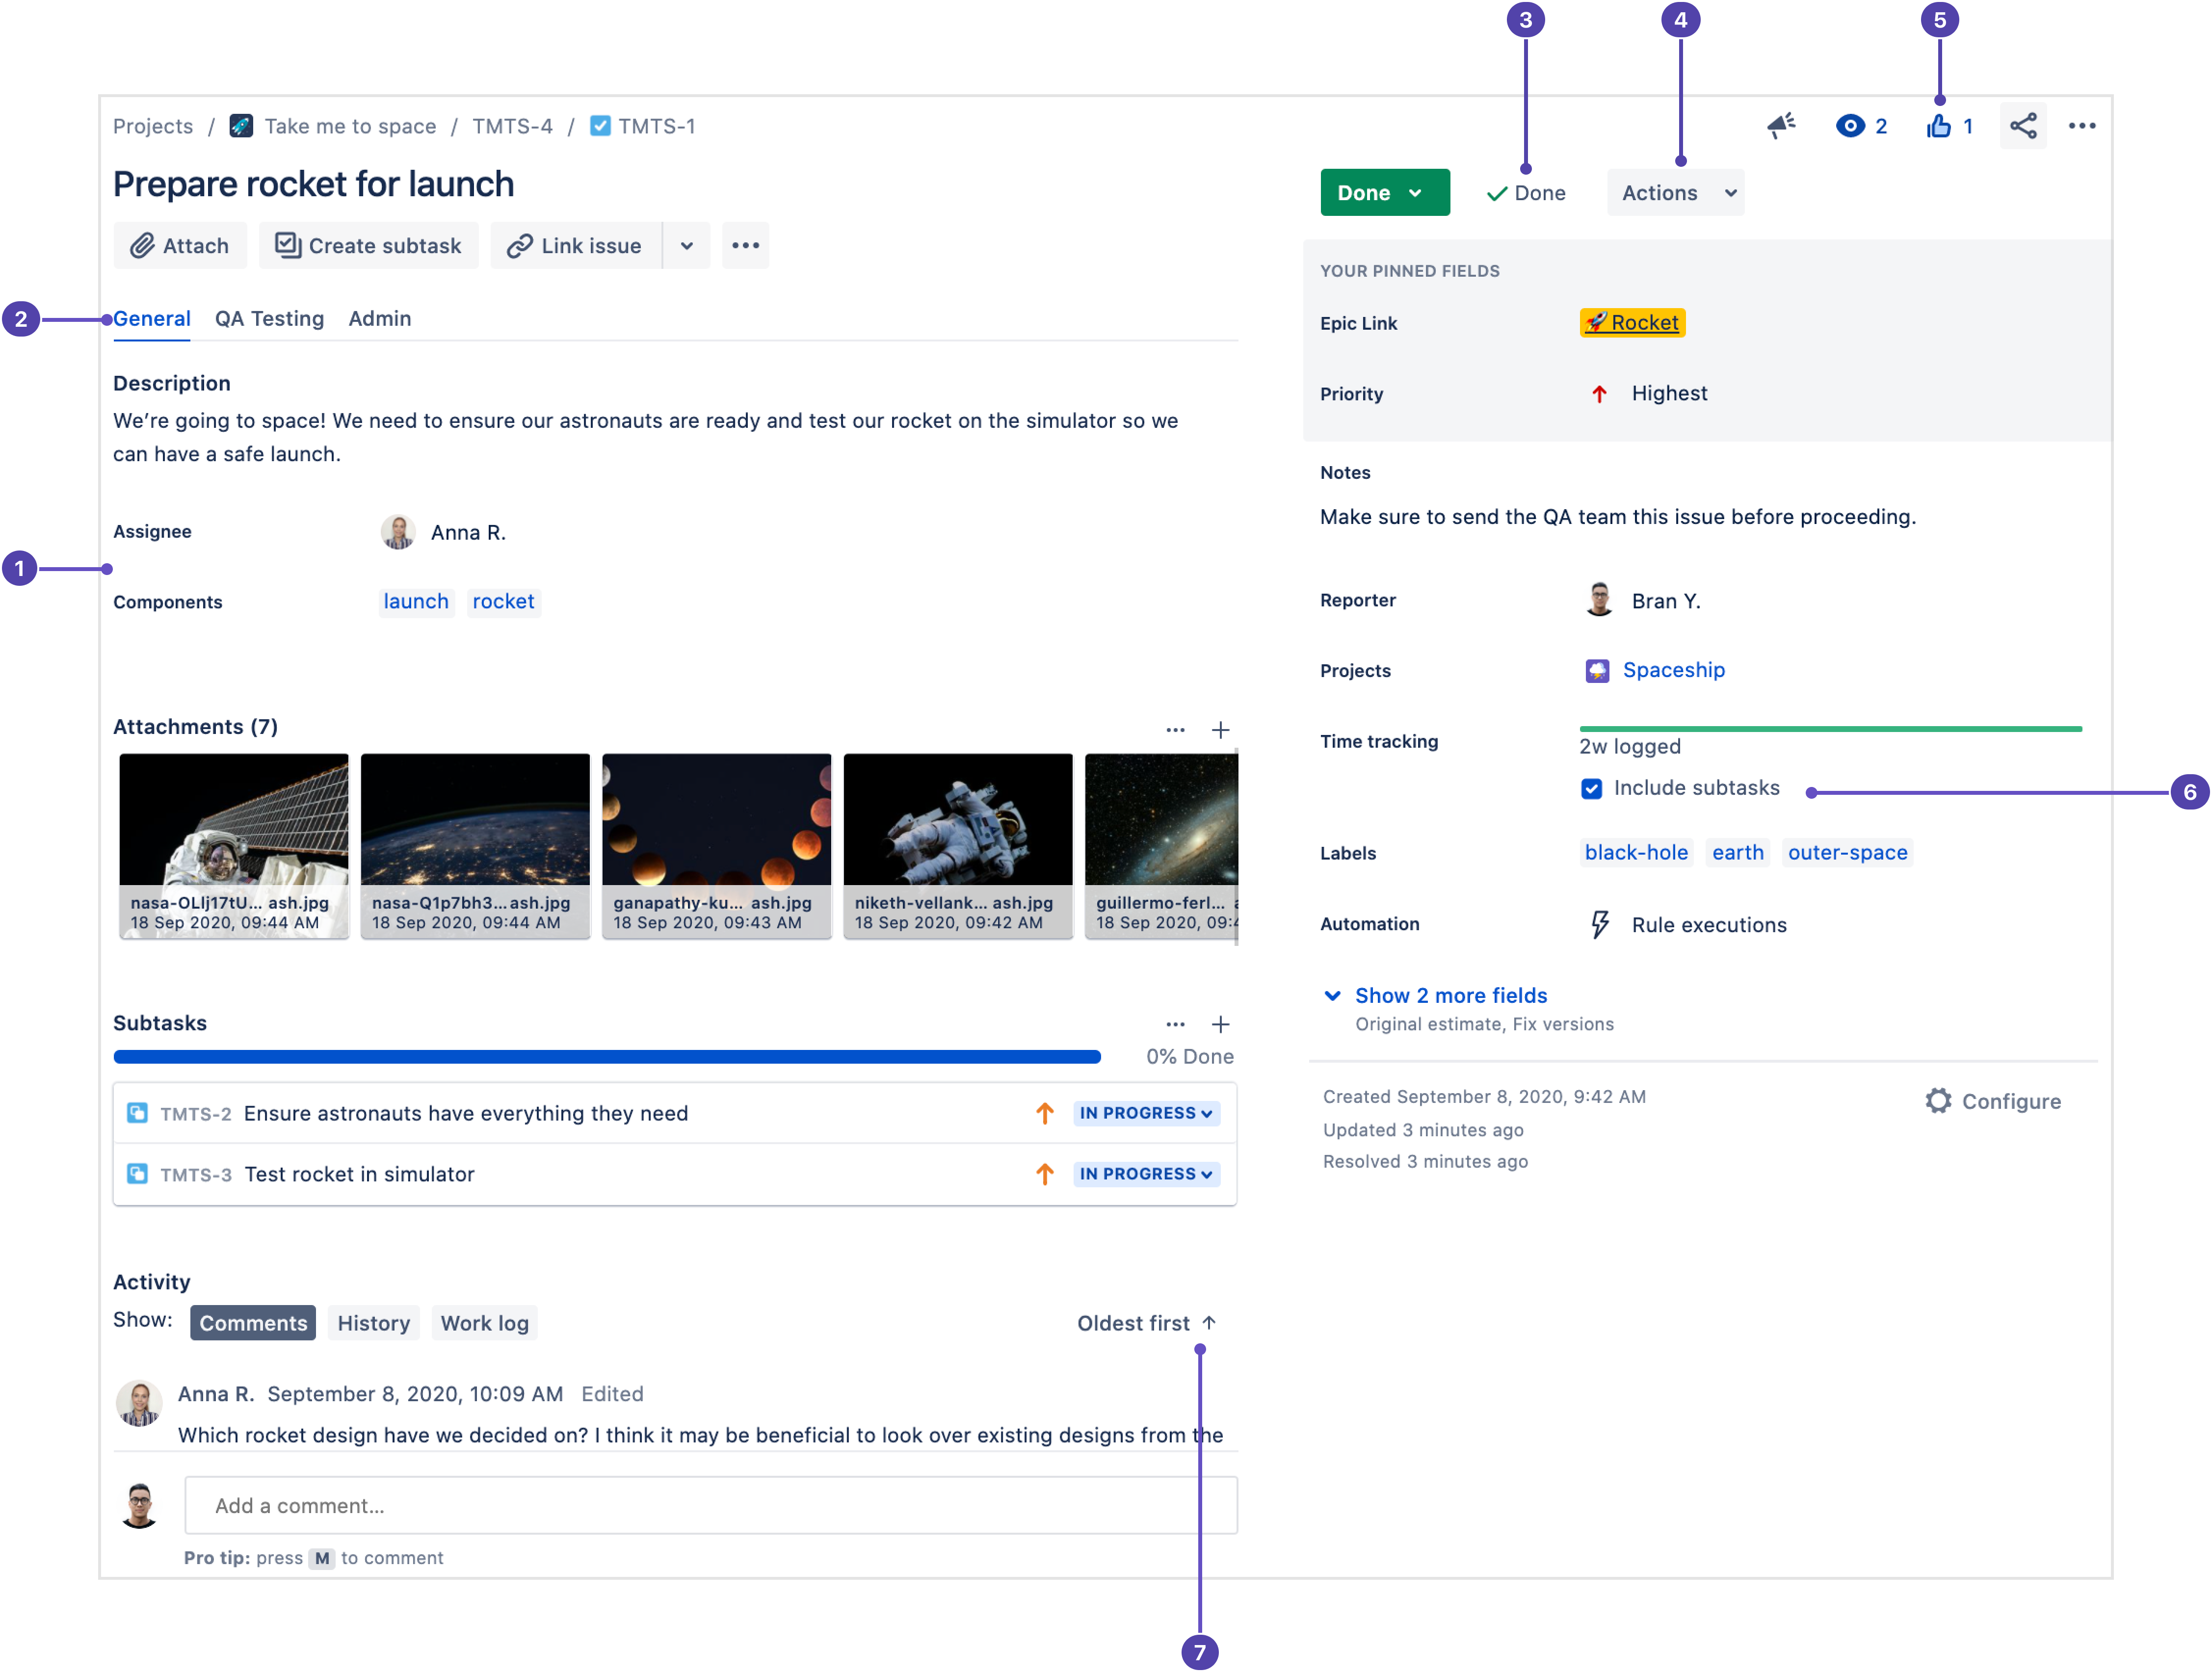Click the black-hole label
Screen dimensions: 2212x1674
[1637, 853]
